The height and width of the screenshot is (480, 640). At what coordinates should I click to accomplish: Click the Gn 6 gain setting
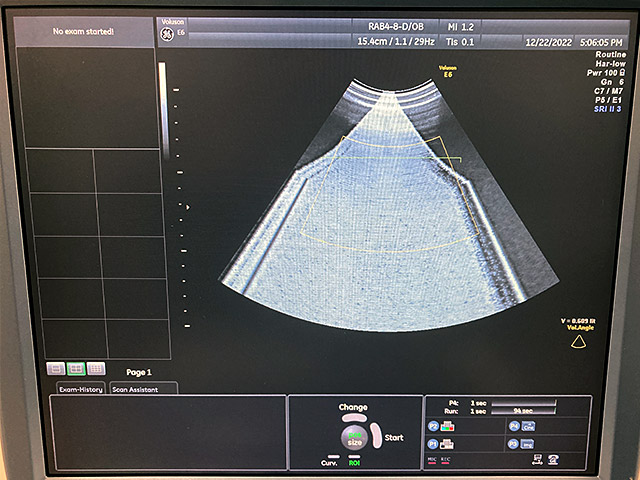(x=612, y=82)
